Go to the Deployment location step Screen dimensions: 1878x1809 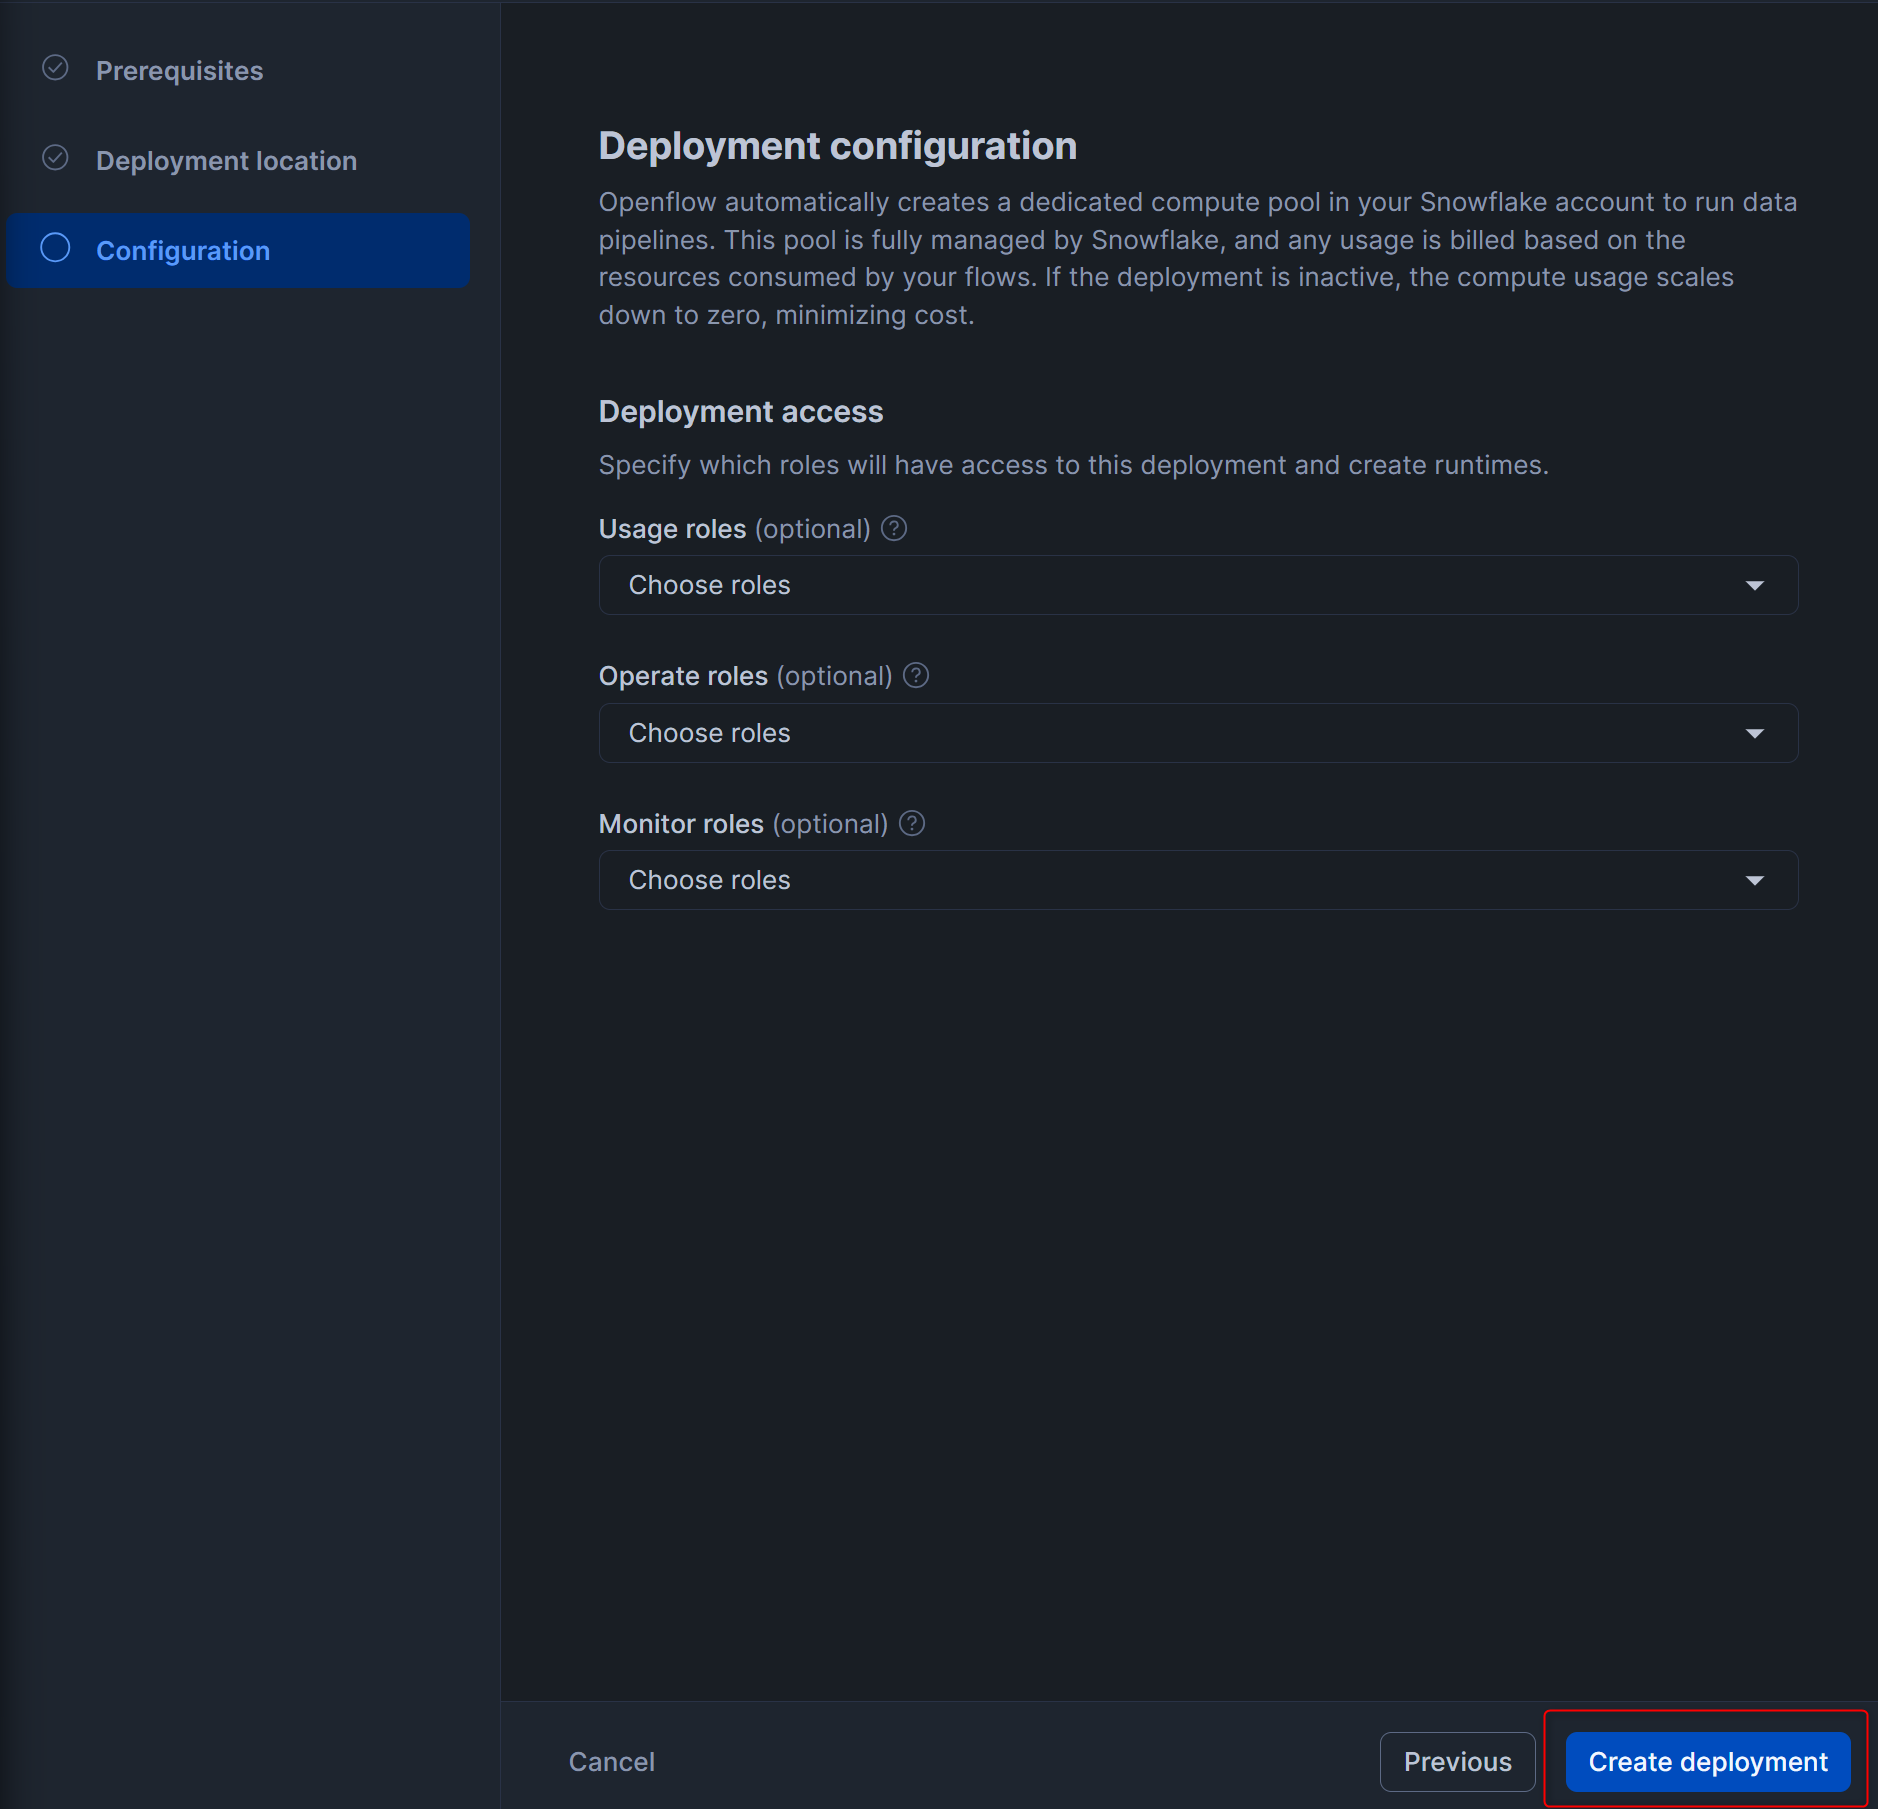pyautogui.click(x=226, y=161)
